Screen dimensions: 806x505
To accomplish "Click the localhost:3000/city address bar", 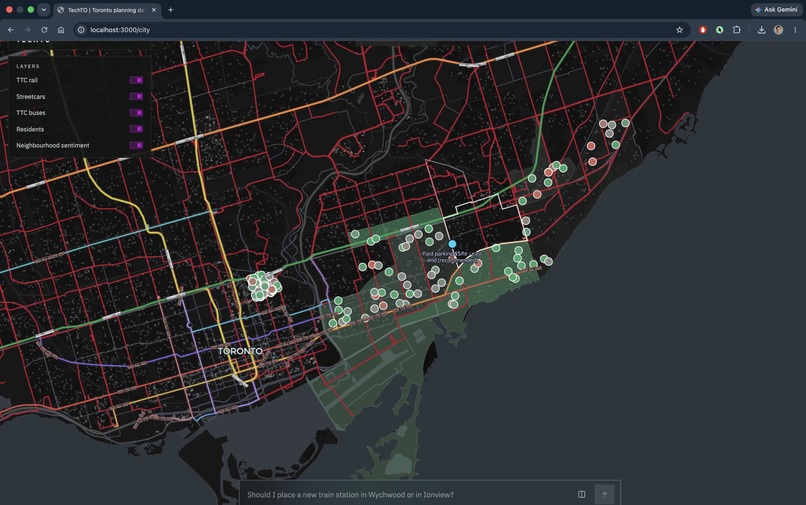I will (380, 30).
